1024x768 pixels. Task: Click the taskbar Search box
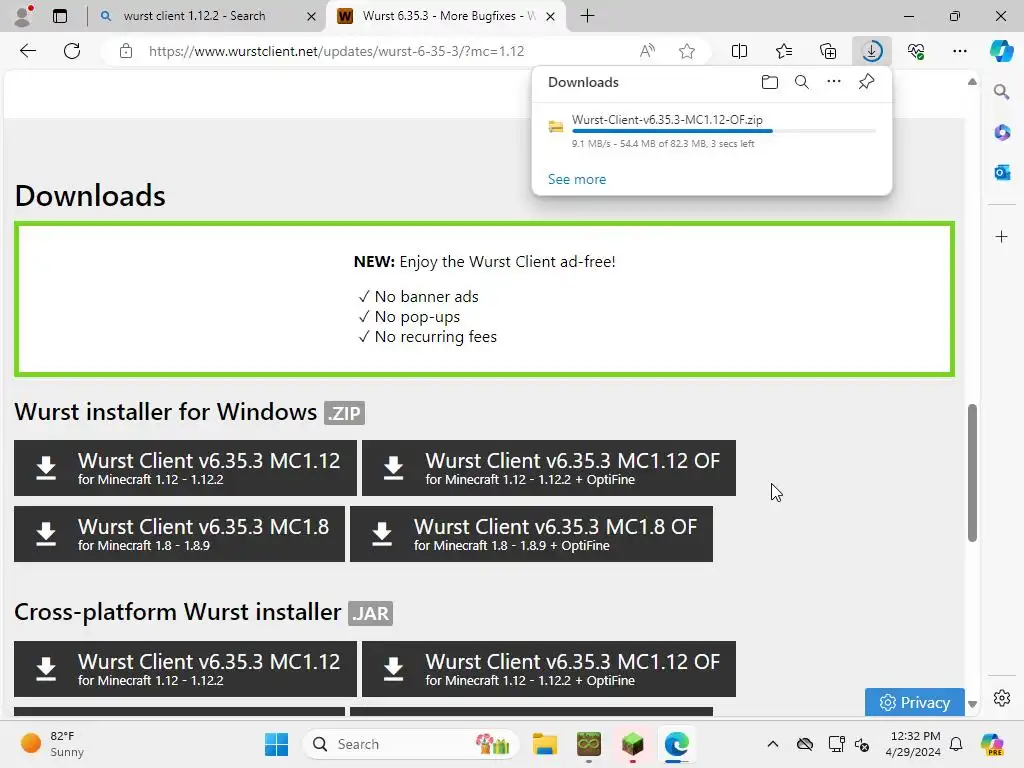(410, 744)
